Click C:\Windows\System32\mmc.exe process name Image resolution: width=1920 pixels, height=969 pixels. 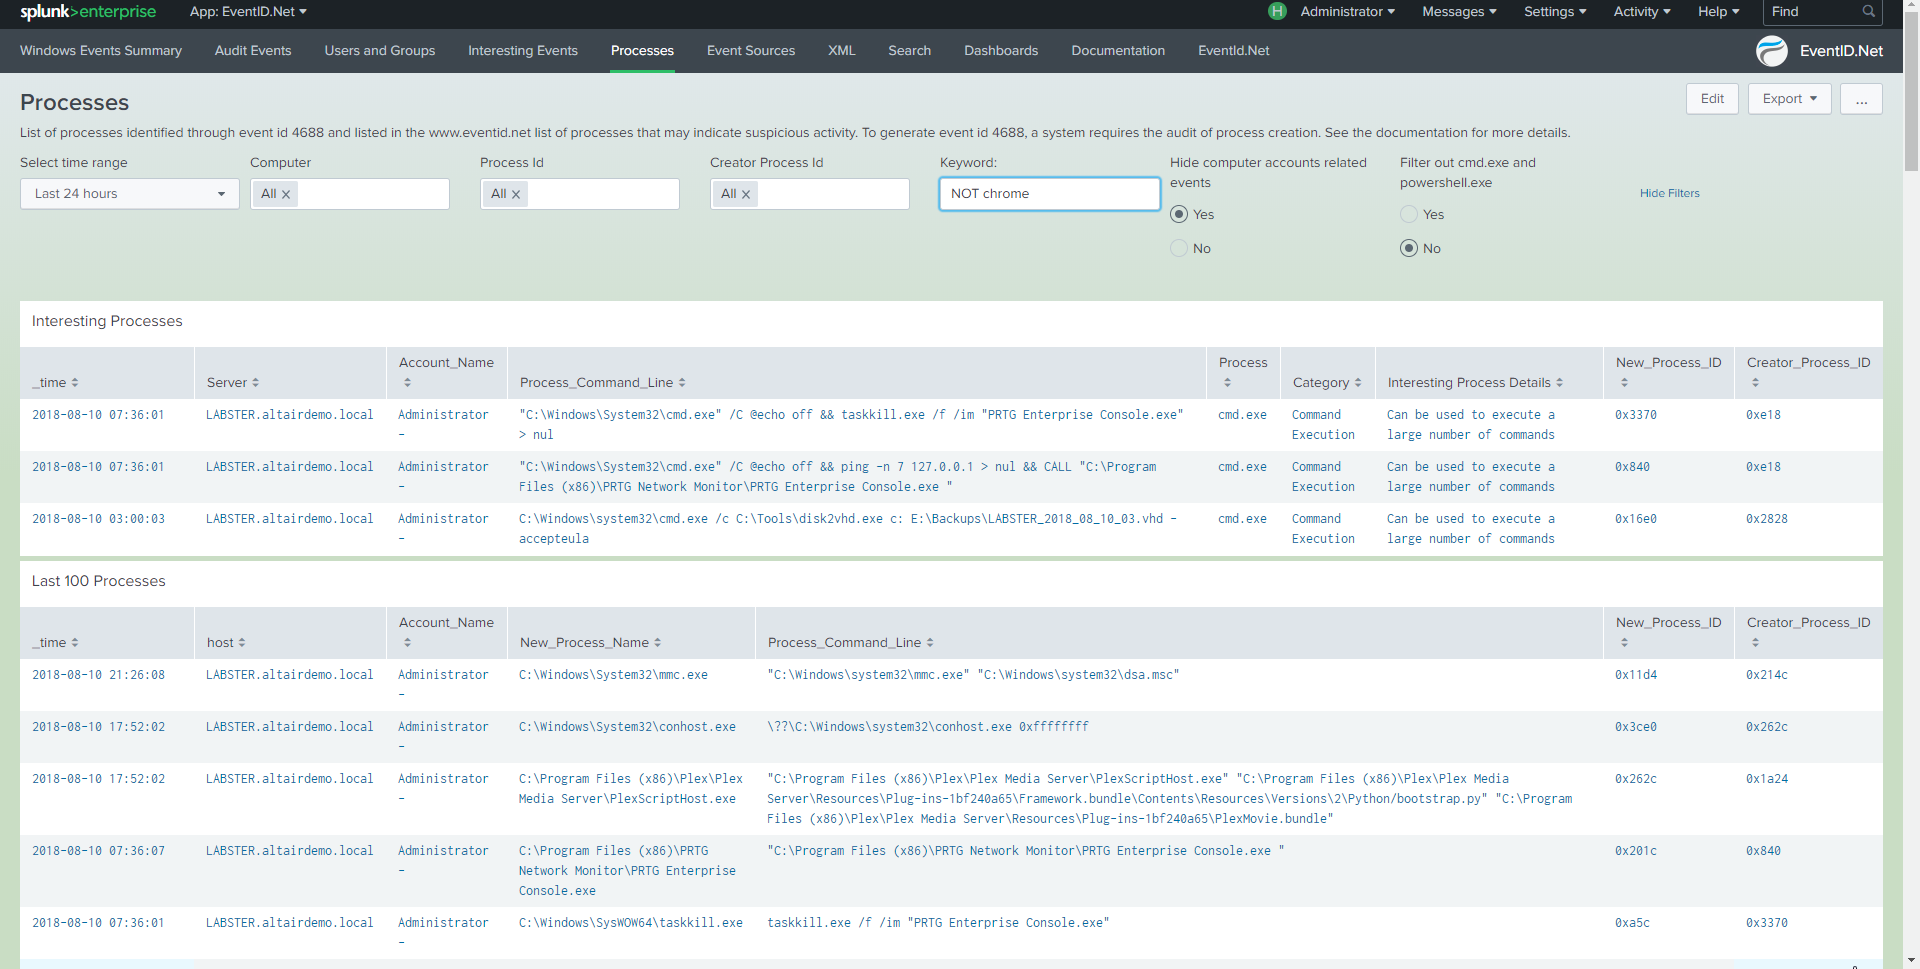point(613,675)
